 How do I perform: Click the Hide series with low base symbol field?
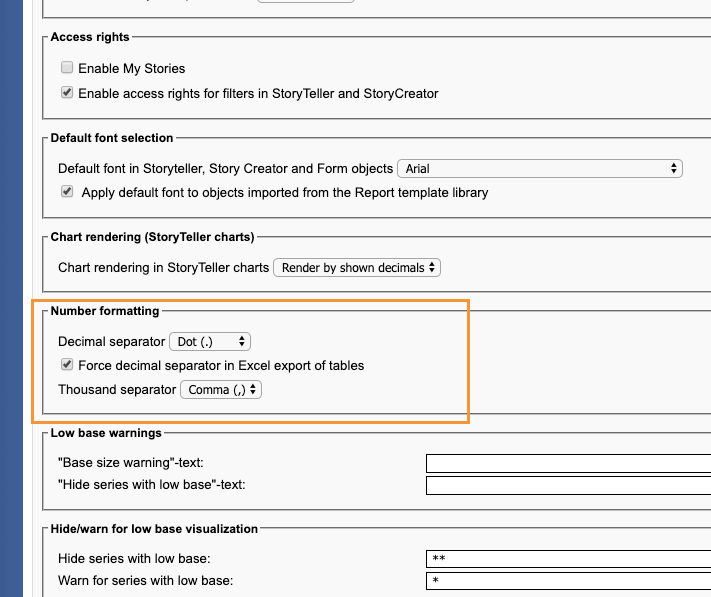click(569, 559)
